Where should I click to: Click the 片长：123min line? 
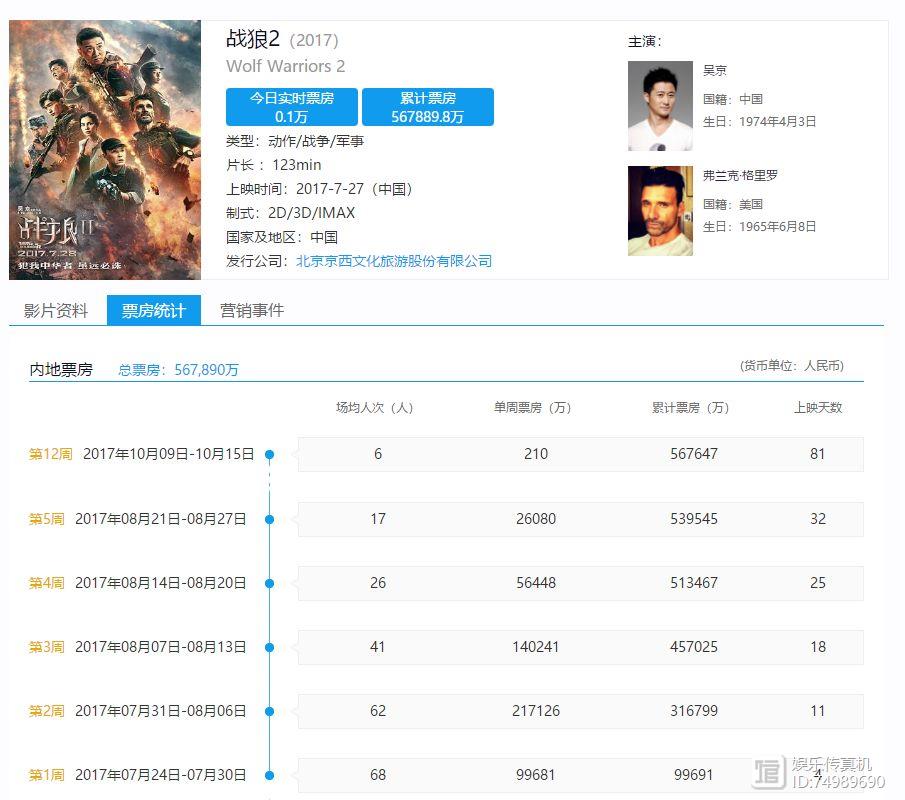(274, 165)
